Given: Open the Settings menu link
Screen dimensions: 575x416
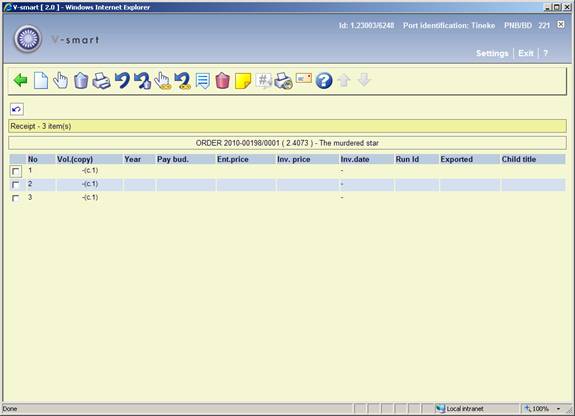Looking at the screenshot, I should tap(492, 53).
